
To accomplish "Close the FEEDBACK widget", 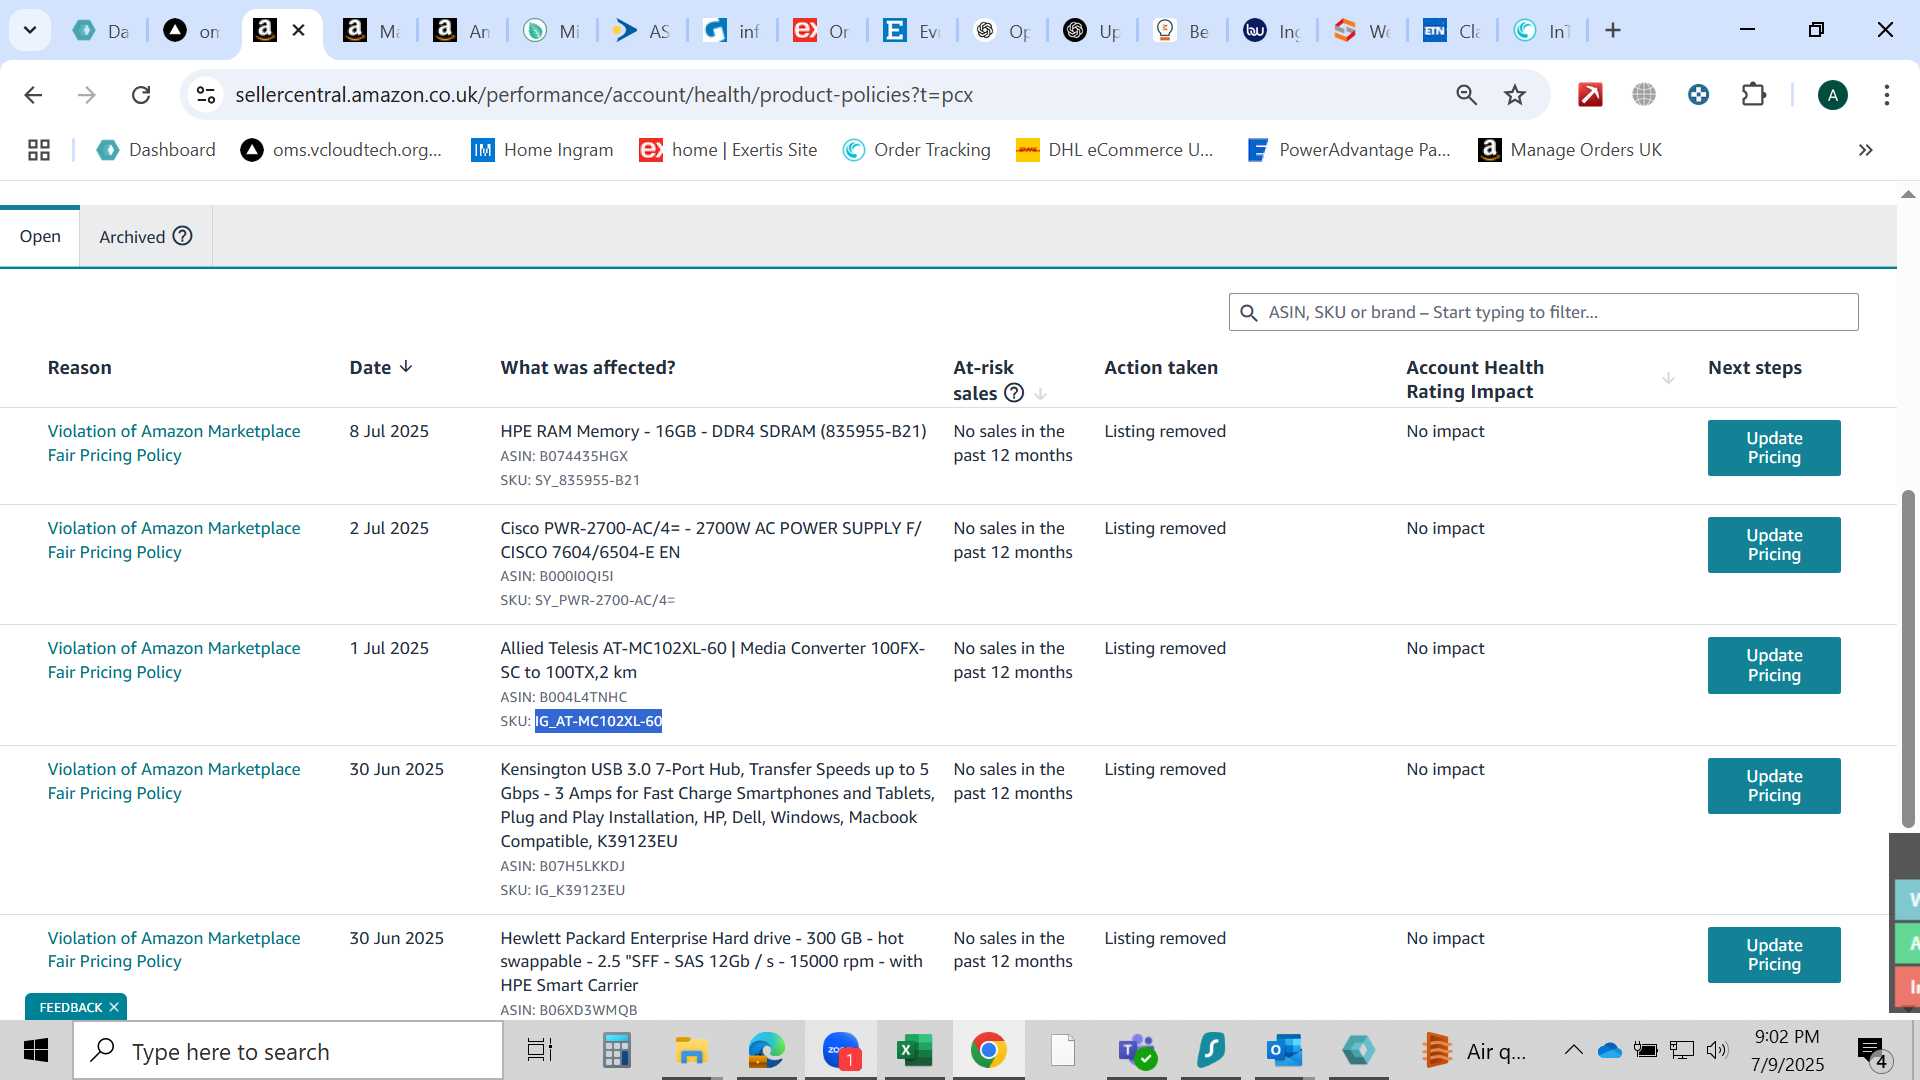I will (x=114, y=1007).
